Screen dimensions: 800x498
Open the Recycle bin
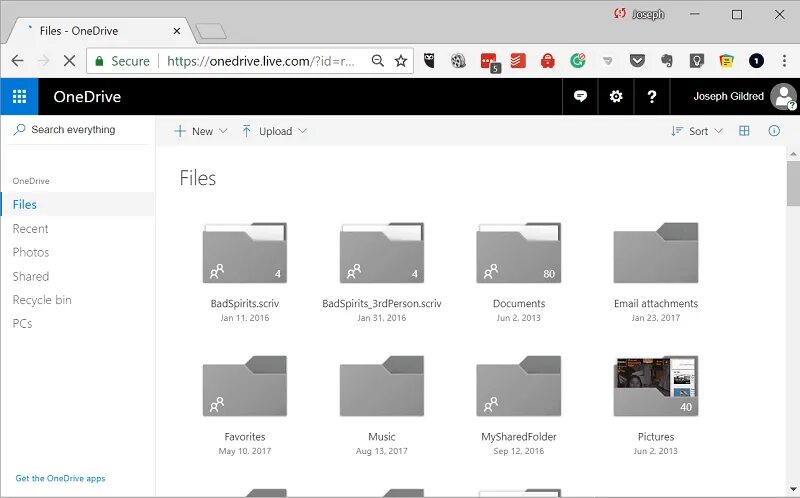pos(42,300)
